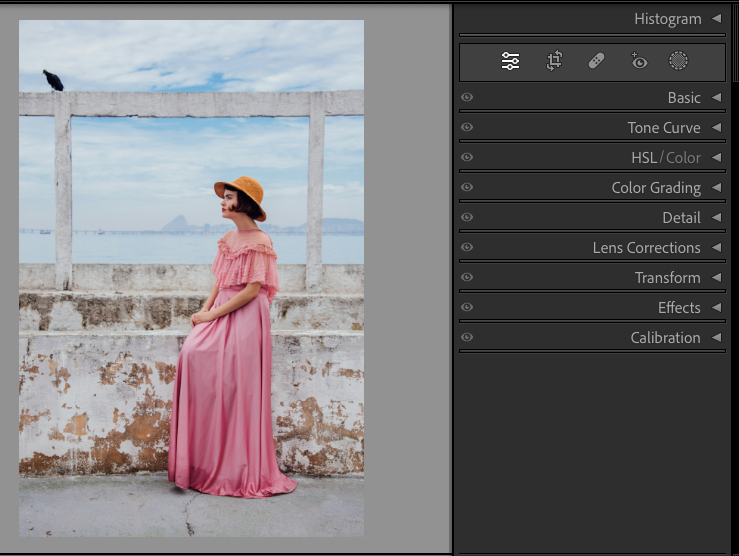Toggle Basic panel visibility eye
This screenshot has width=739, height=556.
(467, 97)
